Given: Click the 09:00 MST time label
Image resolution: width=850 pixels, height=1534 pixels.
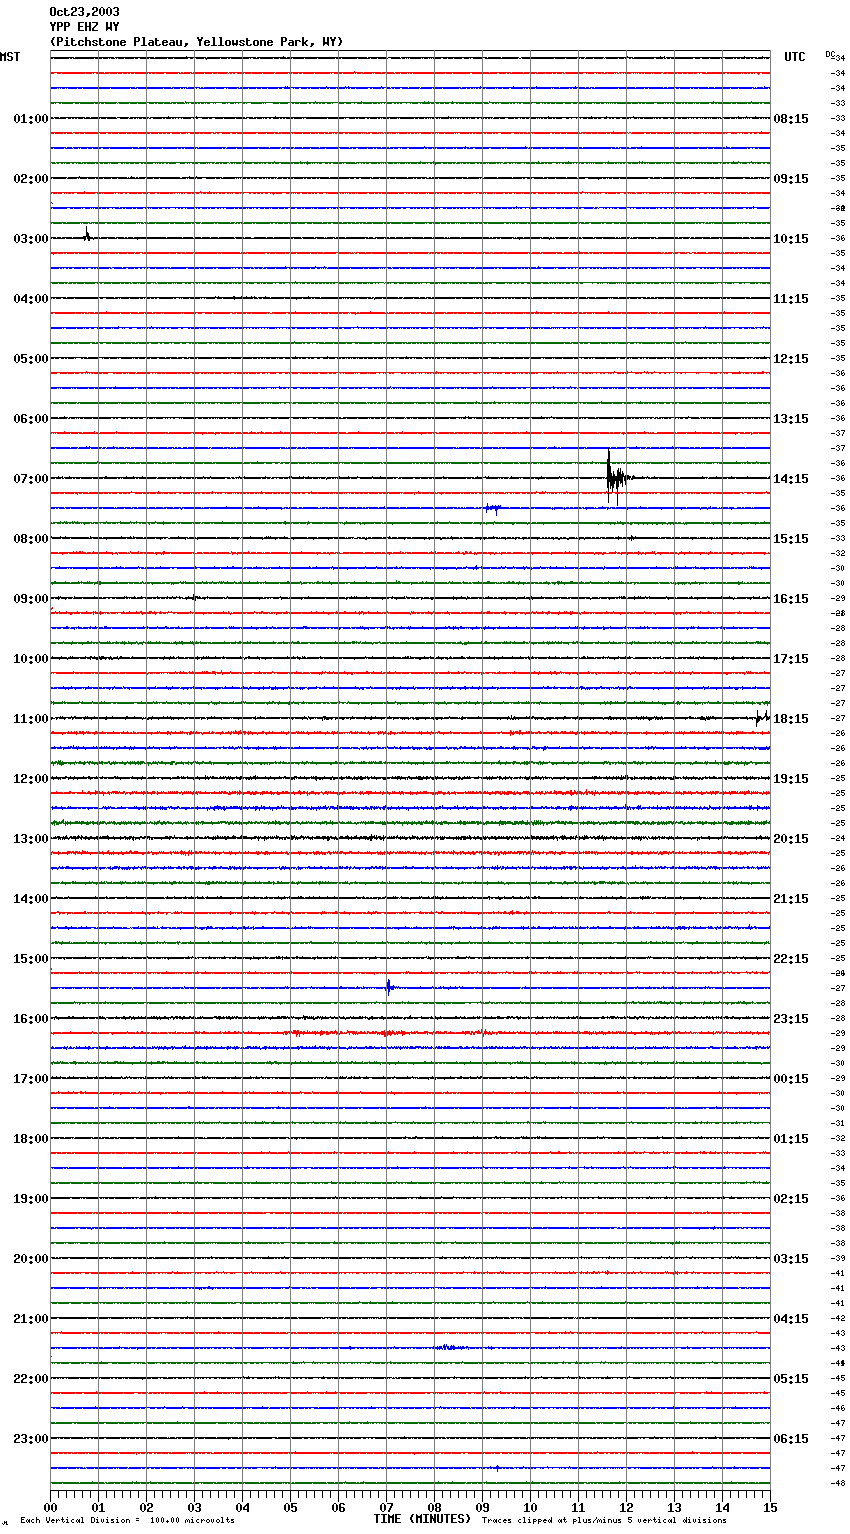Looking at the screenshot, I should pyautogui.click(x=31, y=599).
